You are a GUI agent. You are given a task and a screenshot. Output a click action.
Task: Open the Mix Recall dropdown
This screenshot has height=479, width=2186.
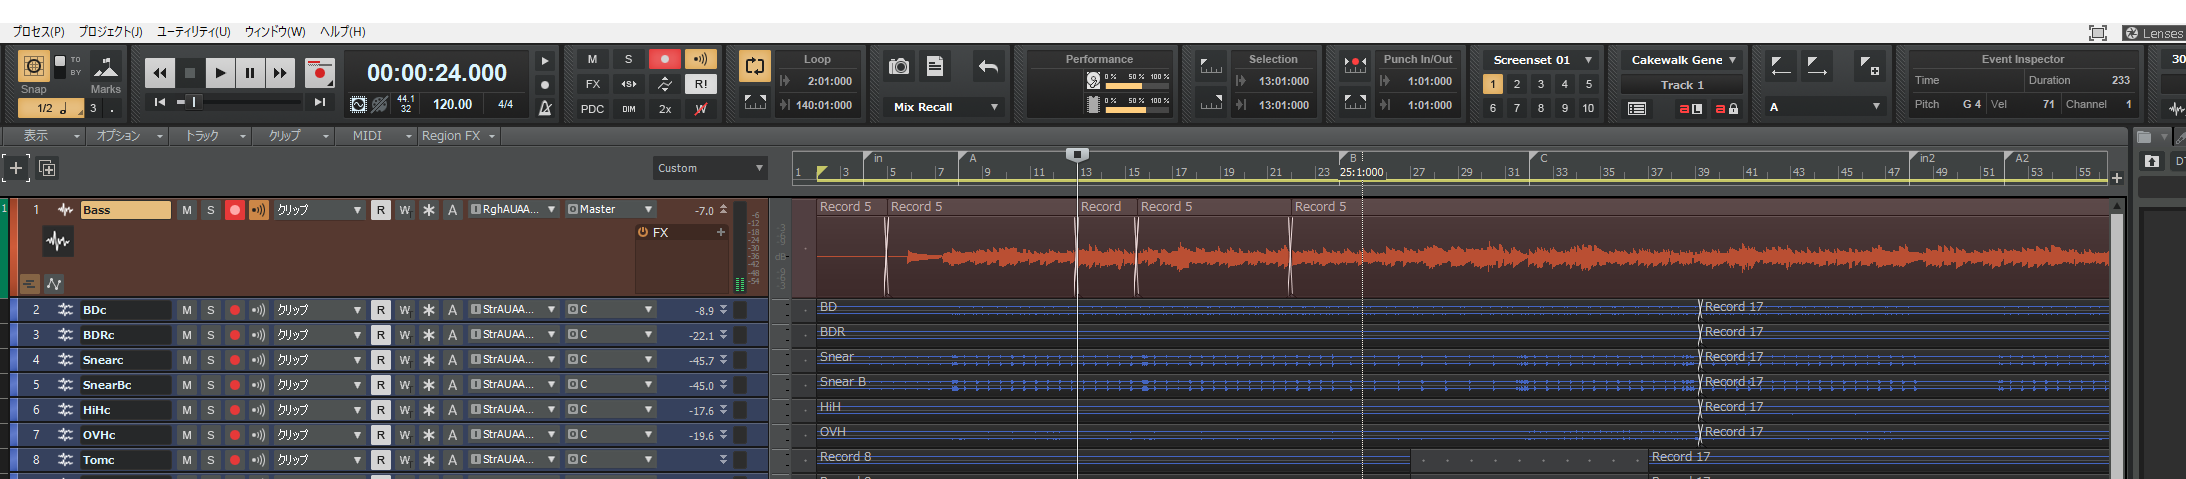click(x=994, y=107)
